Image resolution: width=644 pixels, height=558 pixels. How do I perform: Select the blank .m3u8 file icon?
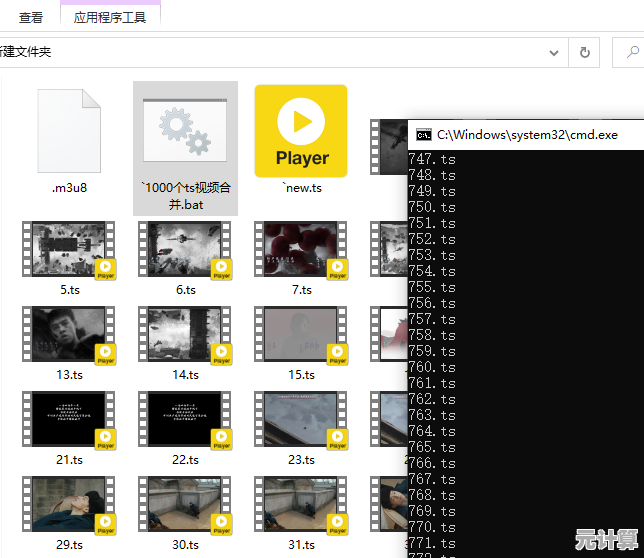(x=69, y=130)
